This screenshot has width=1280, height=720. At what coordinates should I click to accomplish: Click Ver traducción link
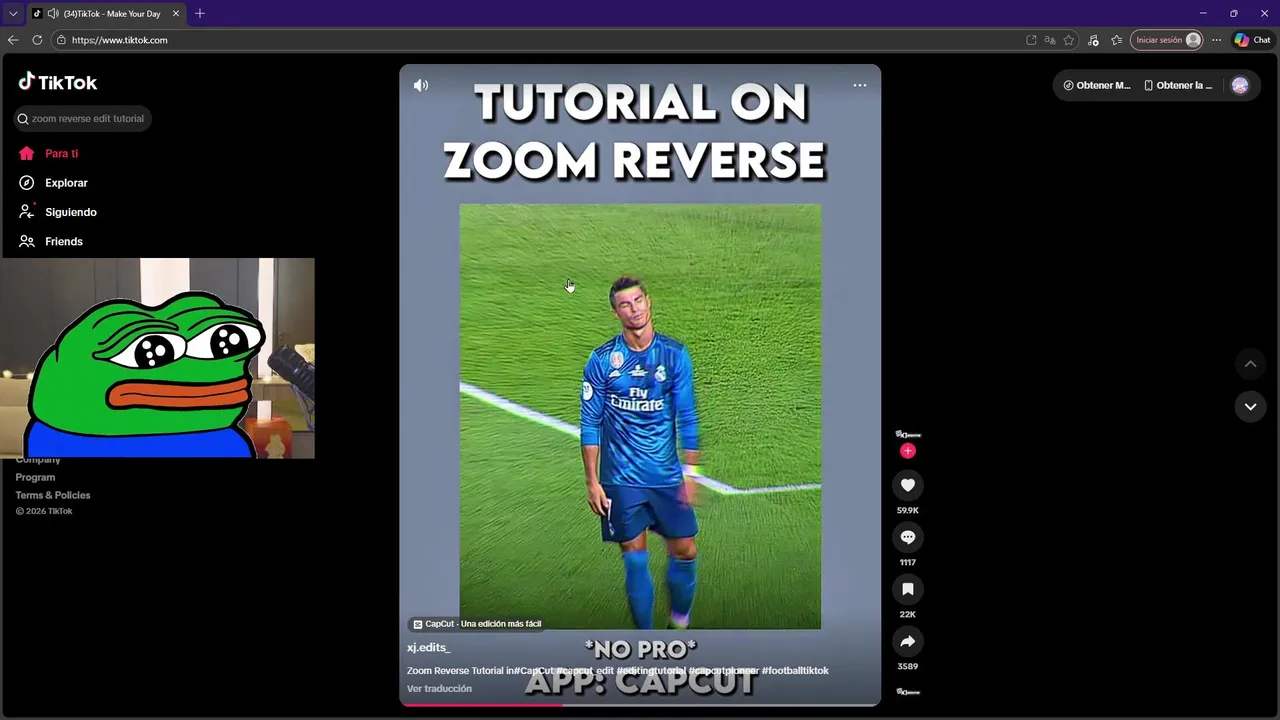pyautogui.click(x=439, y=688)
